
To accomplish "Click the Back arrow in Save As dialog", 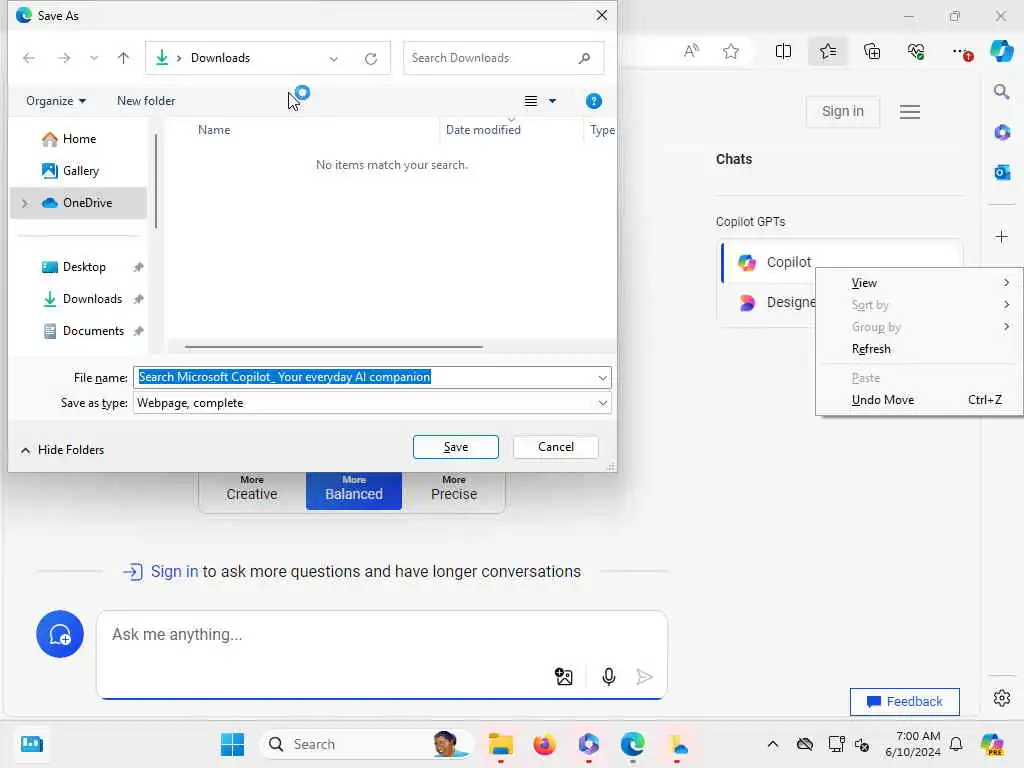I will 29,58.
